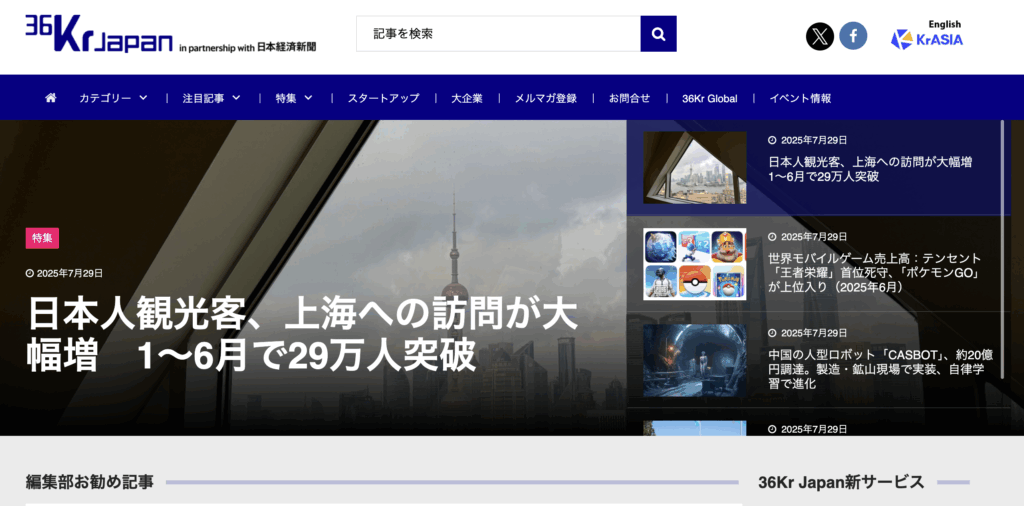Screen dimensions: 1024x506
Task: Click the KrASIA English logo
Action: pos(927,36)
